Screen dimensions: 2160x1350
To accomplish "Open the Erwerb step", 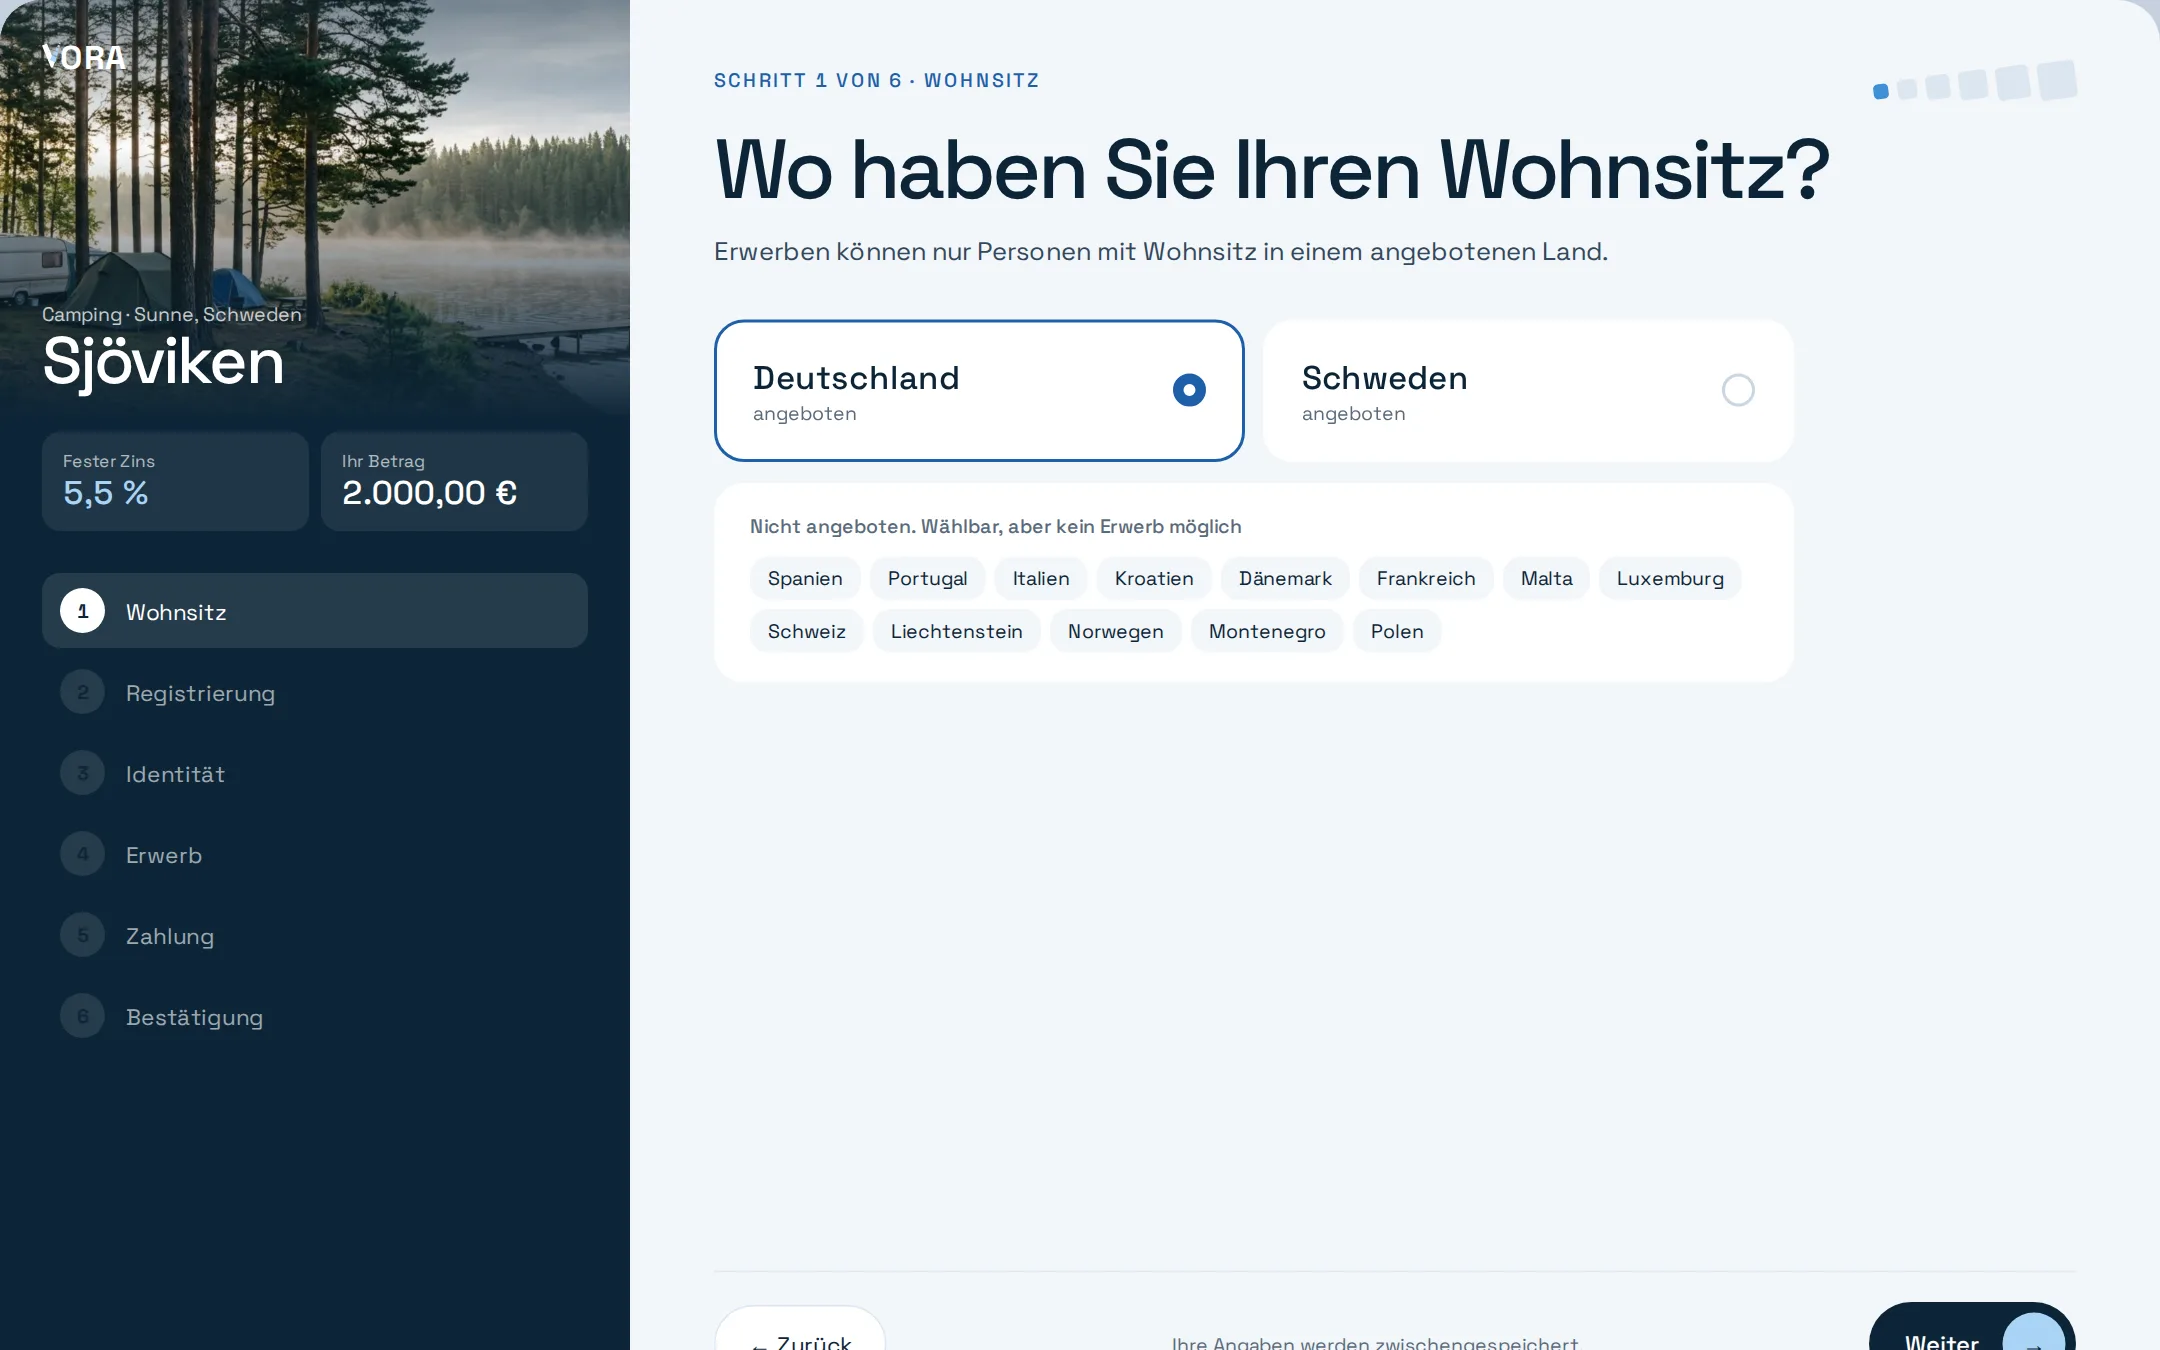I will coord(315,854).
